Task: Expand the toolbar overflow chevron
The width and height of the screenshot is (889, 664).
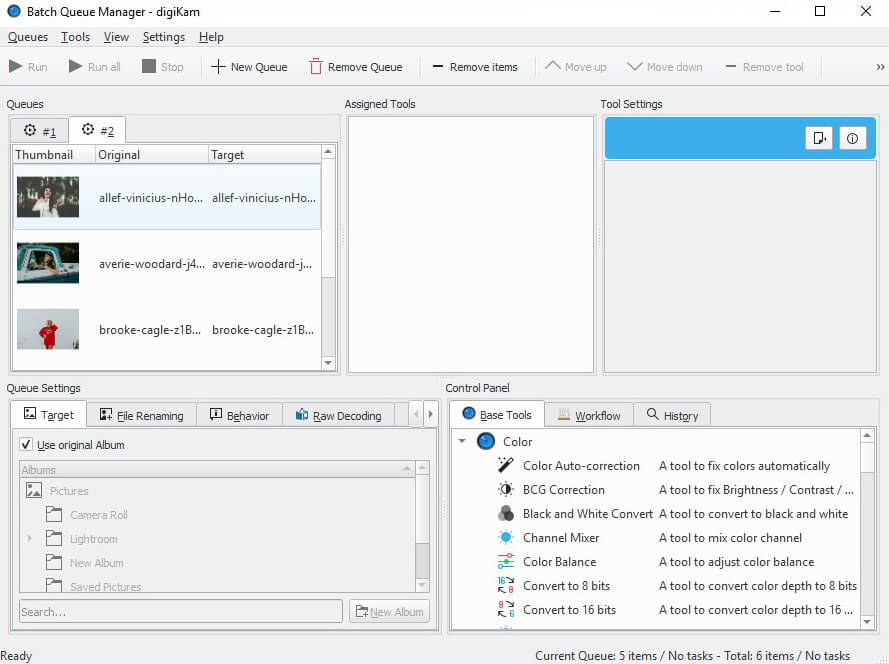Action: pos(880,67)
